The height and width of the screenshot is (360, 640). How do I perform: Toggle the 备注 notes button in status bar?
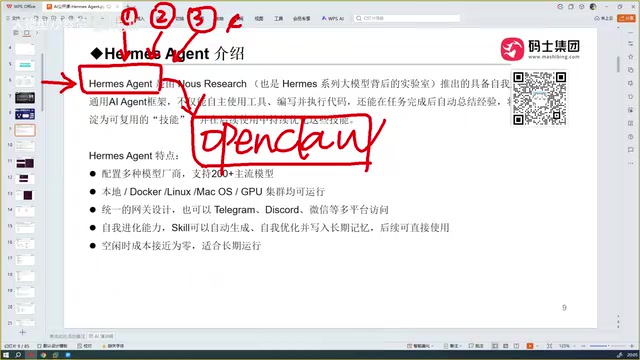[452, 346]
